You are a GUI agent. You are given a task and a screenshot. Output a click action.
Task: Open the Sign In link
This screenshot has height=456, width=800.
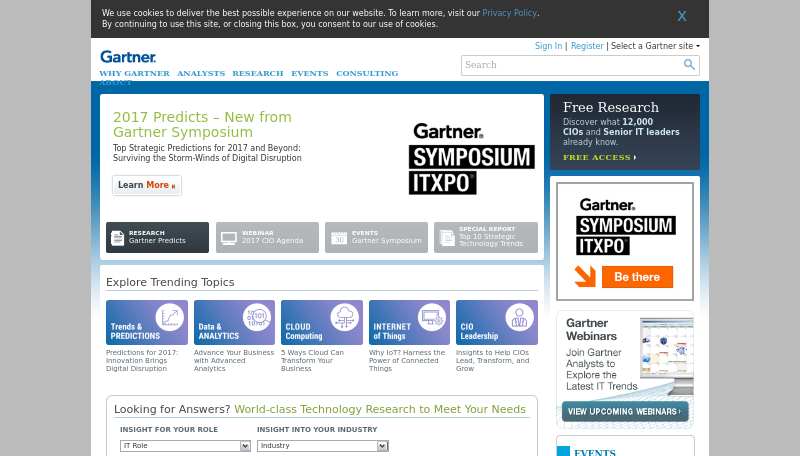coord(548,46)
